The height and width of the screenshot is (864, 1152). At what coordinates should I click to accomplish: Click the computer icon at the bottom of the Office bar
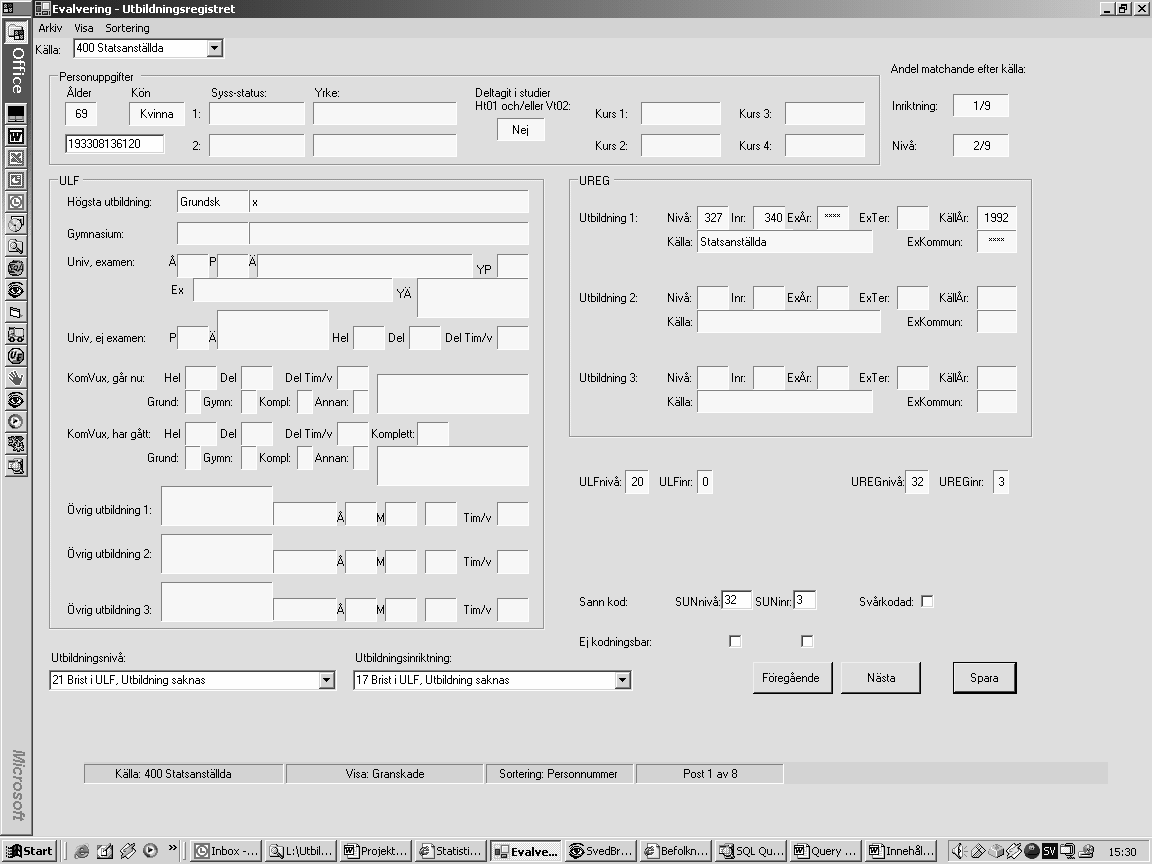[15, 466]
